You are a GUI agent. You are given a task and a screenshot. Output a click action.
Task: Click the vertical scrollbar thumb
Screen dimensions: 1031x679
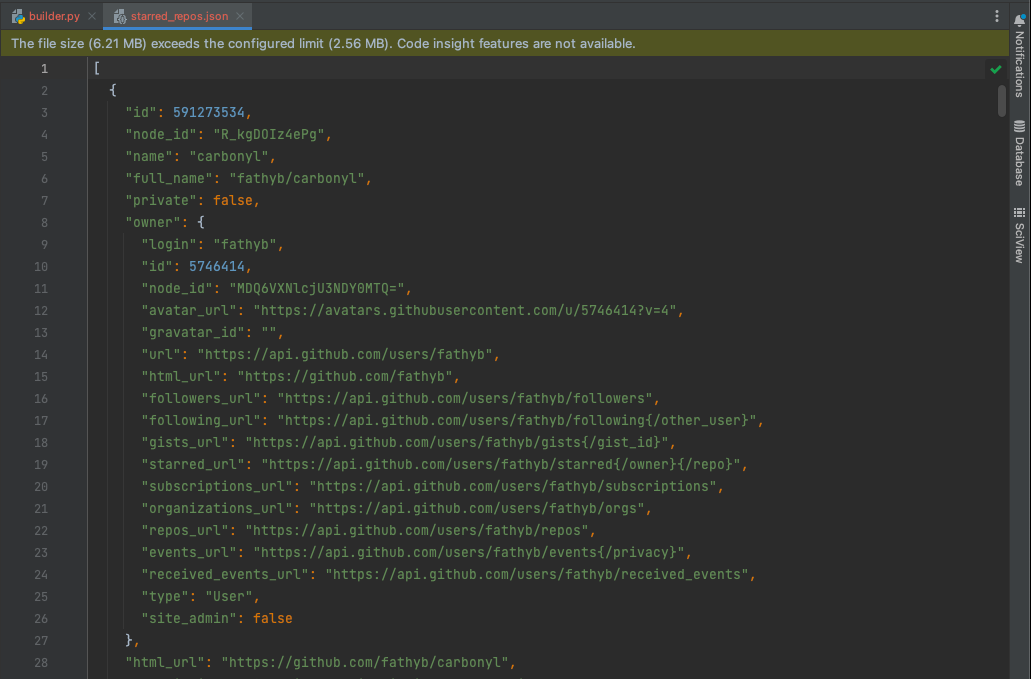pyautogui.click(x=1001, y=101)
